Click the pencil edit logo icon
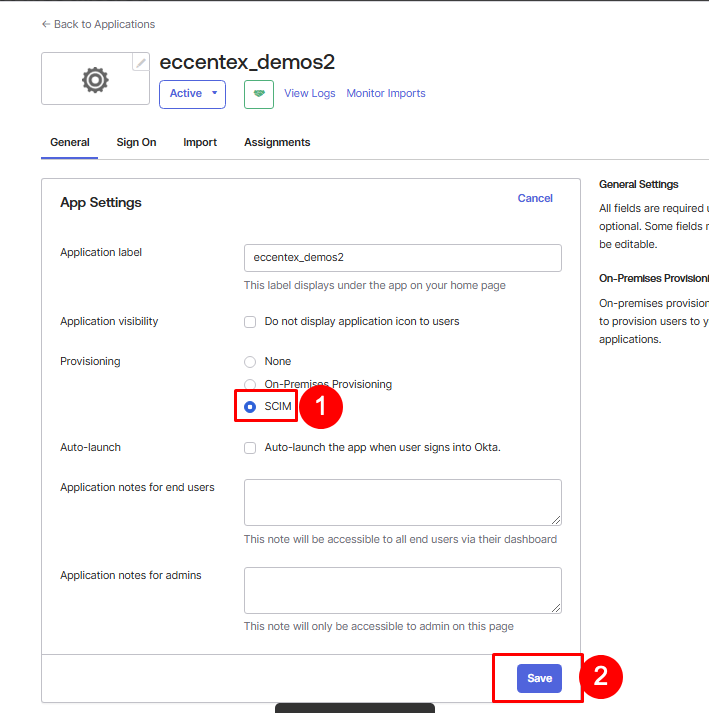This screenshot has width=709, height=713. pyautogui.click(x=141, y=62)
